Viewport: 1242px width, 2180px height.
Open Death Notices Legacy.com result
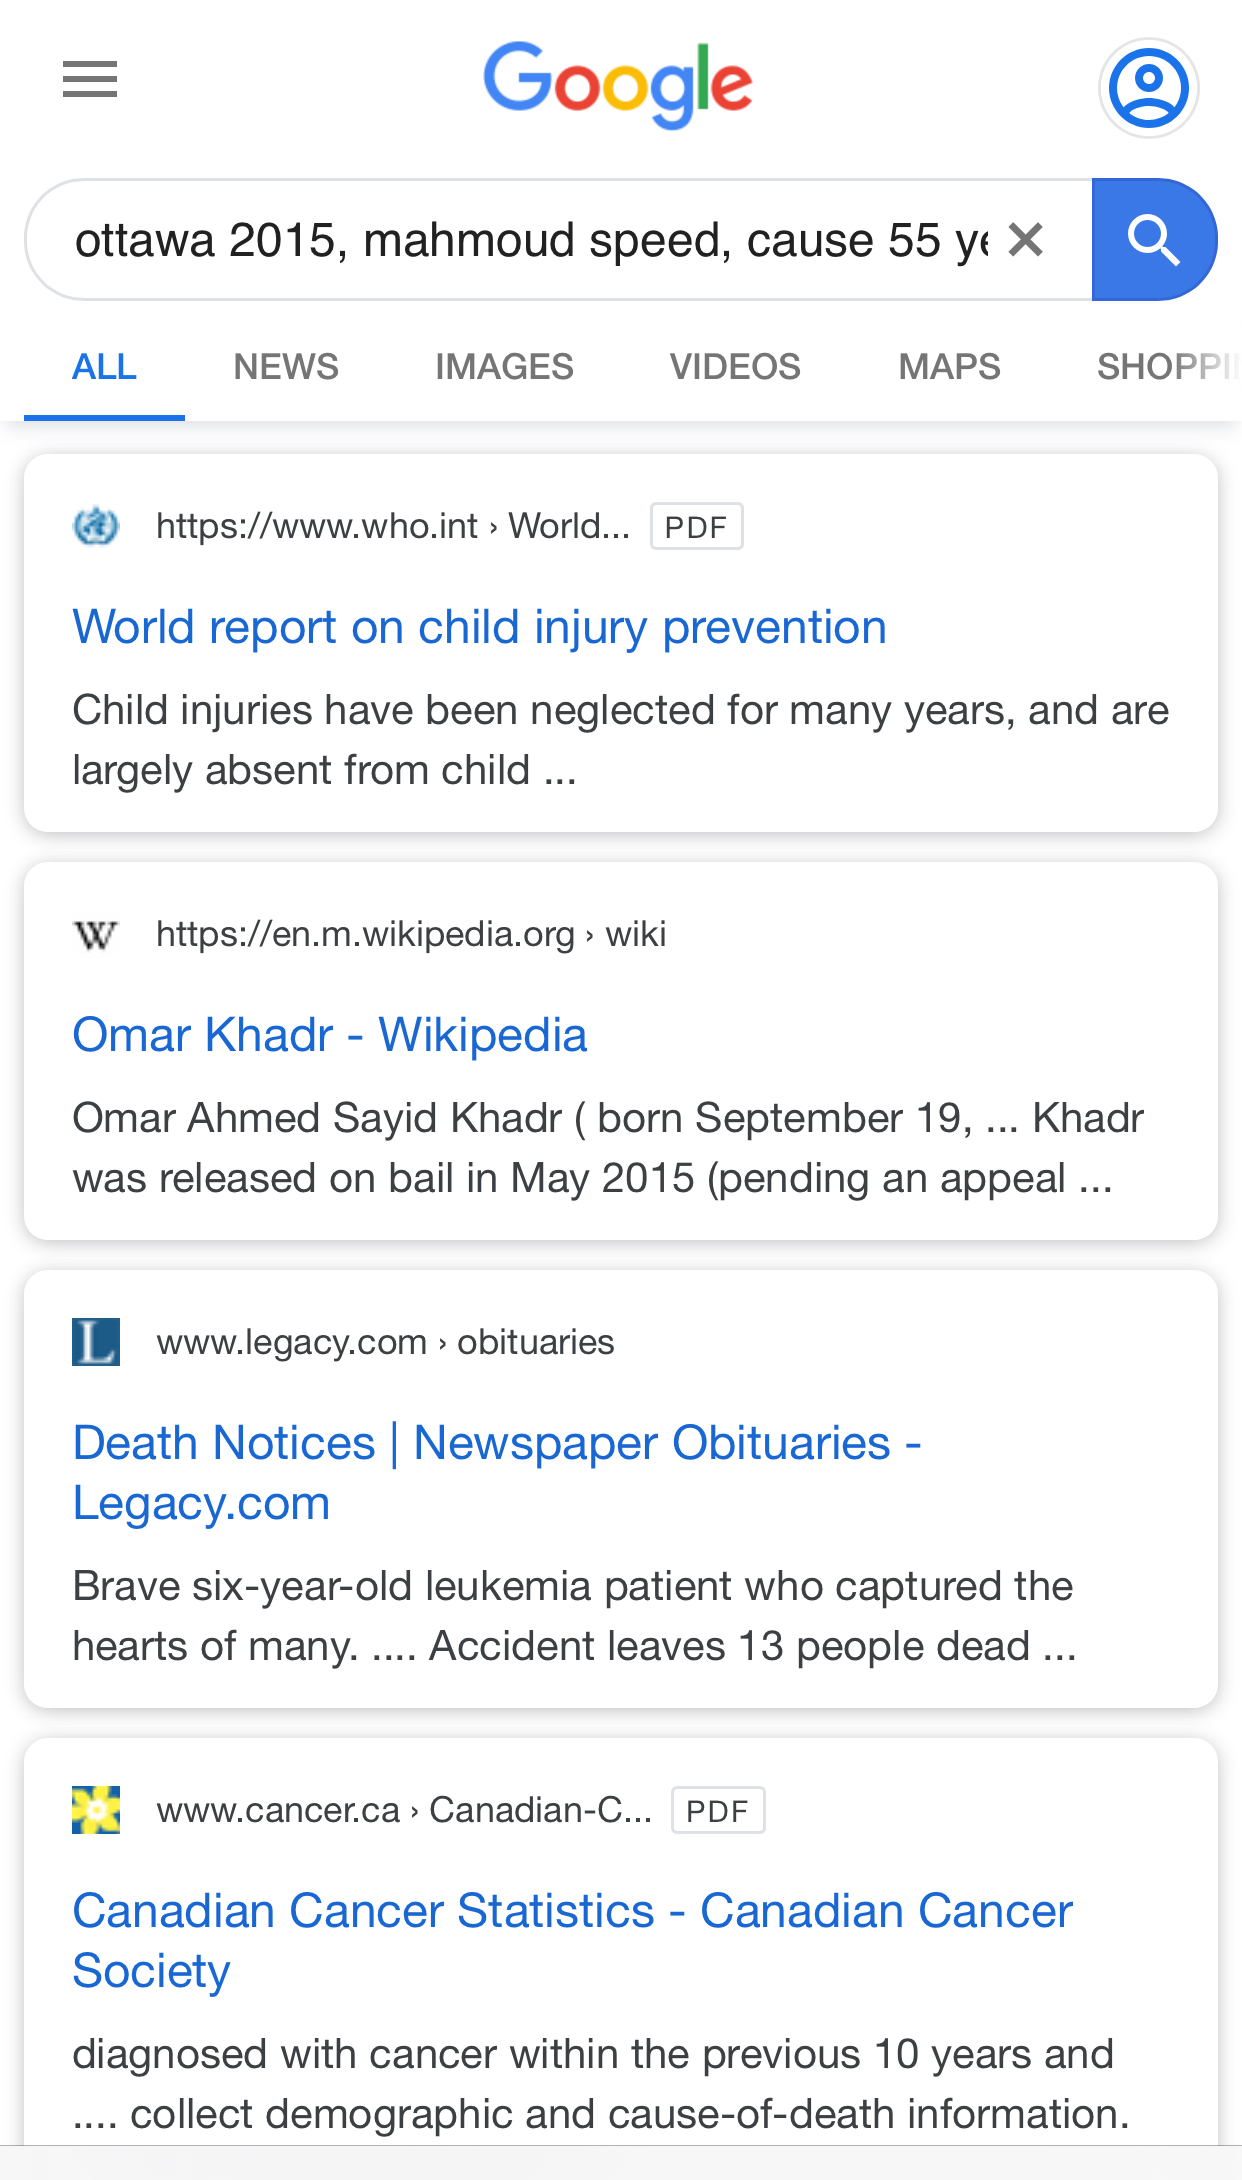497,1473
